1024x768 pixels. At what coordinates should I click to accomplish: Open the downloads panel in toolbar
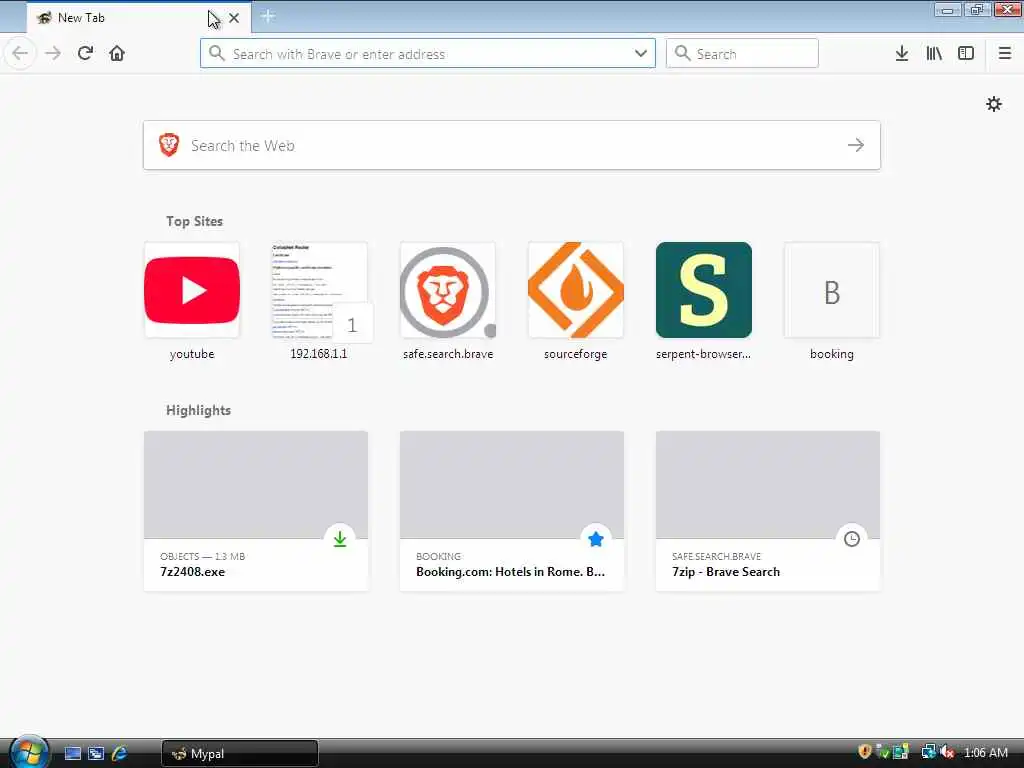pos(902,54)
